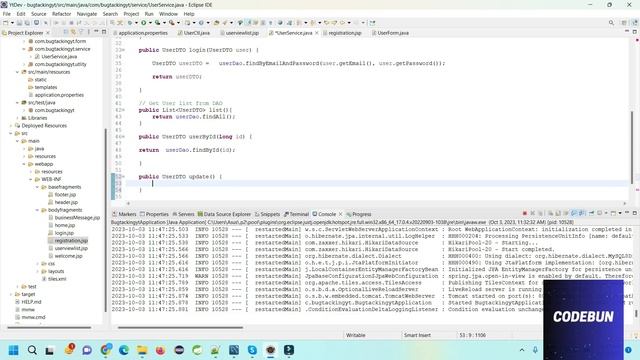The image size is (640, 360).
Task: Click the Save All toolbar icon
Action: click(27, 23)
